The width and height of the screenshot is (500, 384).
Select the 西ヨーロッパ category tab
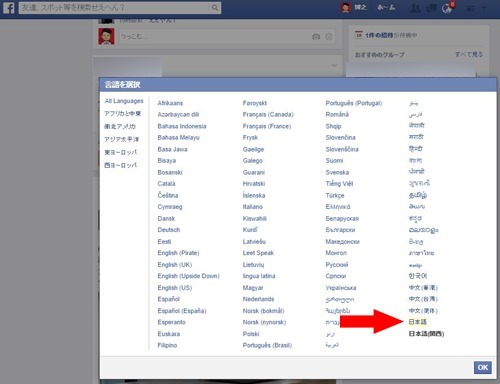pos(121,165)
